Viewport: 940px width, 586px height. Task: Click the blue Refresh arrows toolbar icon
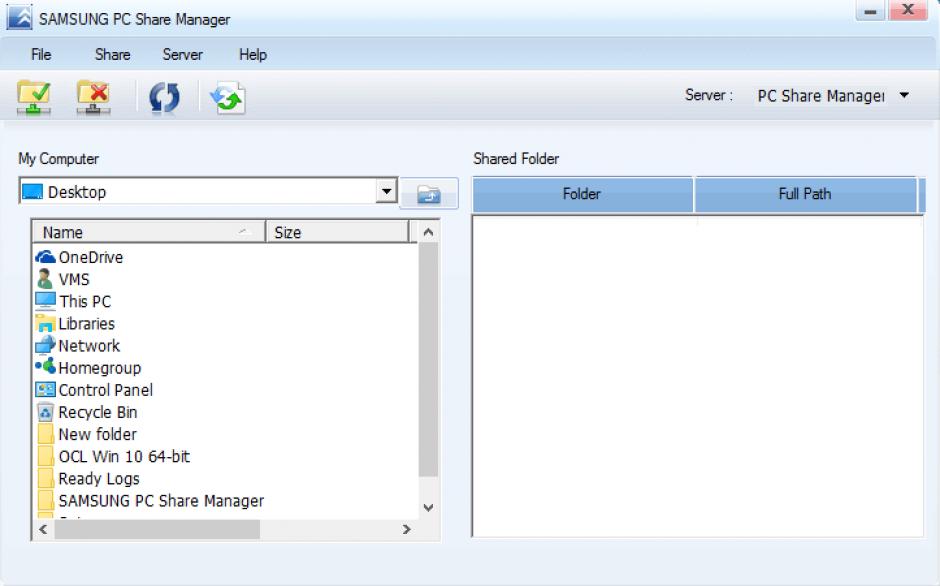[x=164, y=97]
